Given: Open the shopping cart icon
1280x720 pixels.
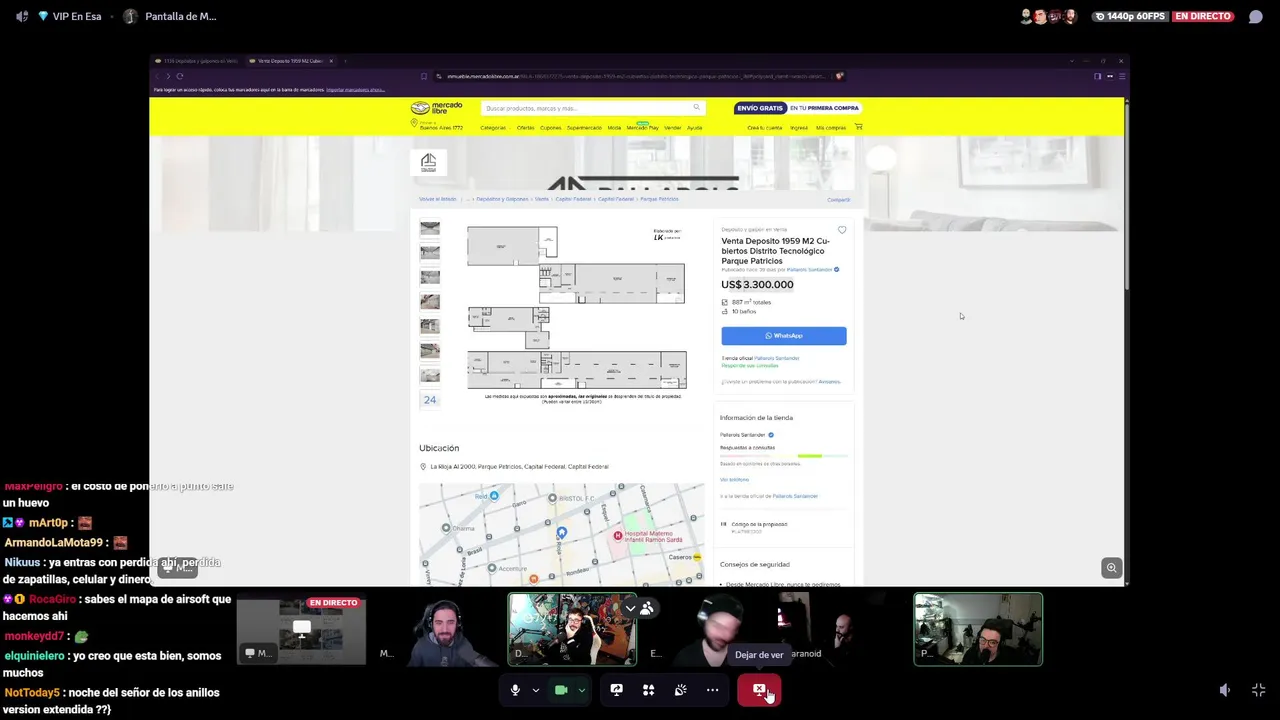Looking at the screenshot, I should point(858,127).
